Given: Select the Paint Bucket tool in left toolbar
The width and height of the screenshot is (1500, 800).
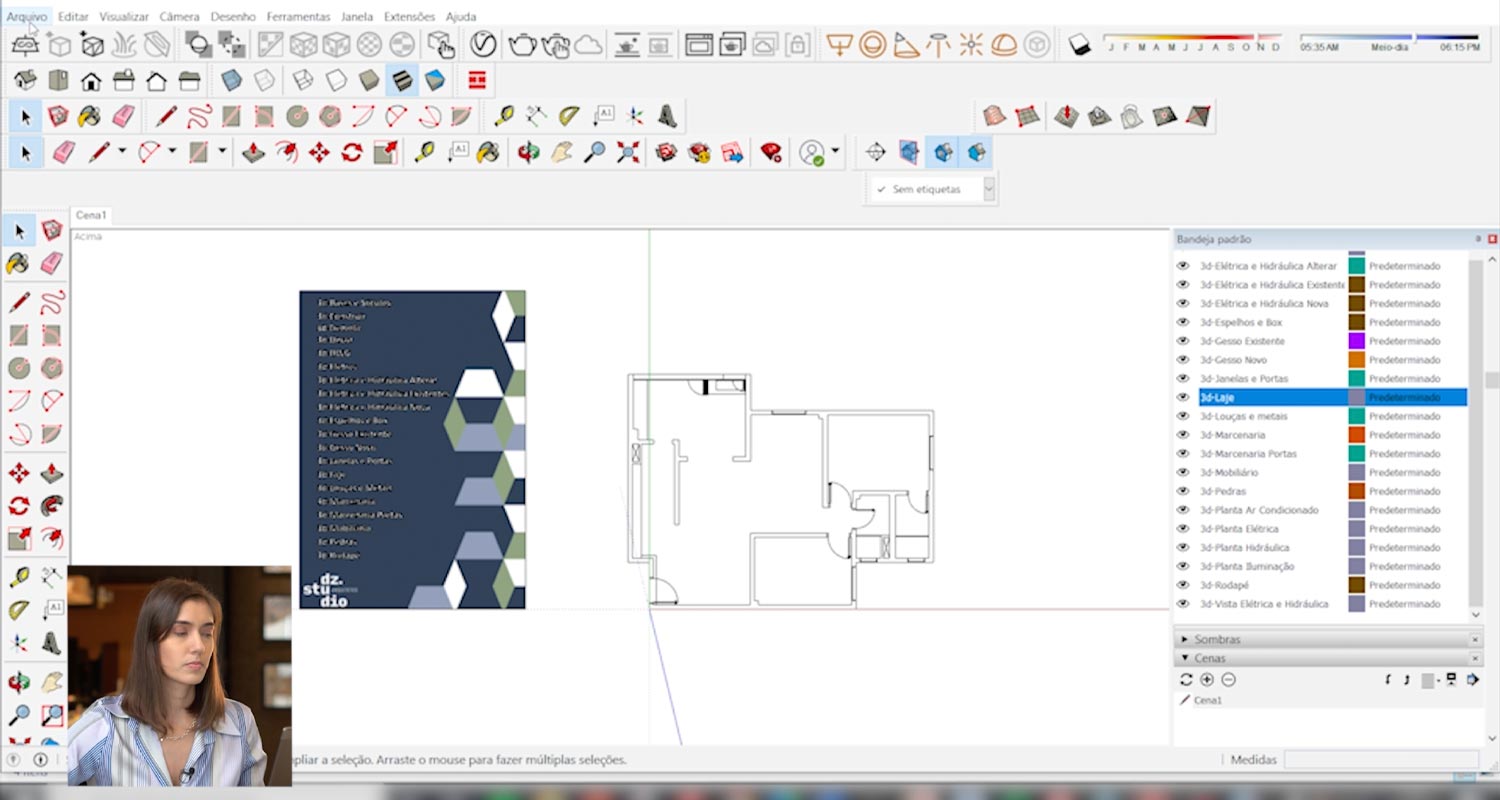Looking at the screenshot, I should (18, 263).
